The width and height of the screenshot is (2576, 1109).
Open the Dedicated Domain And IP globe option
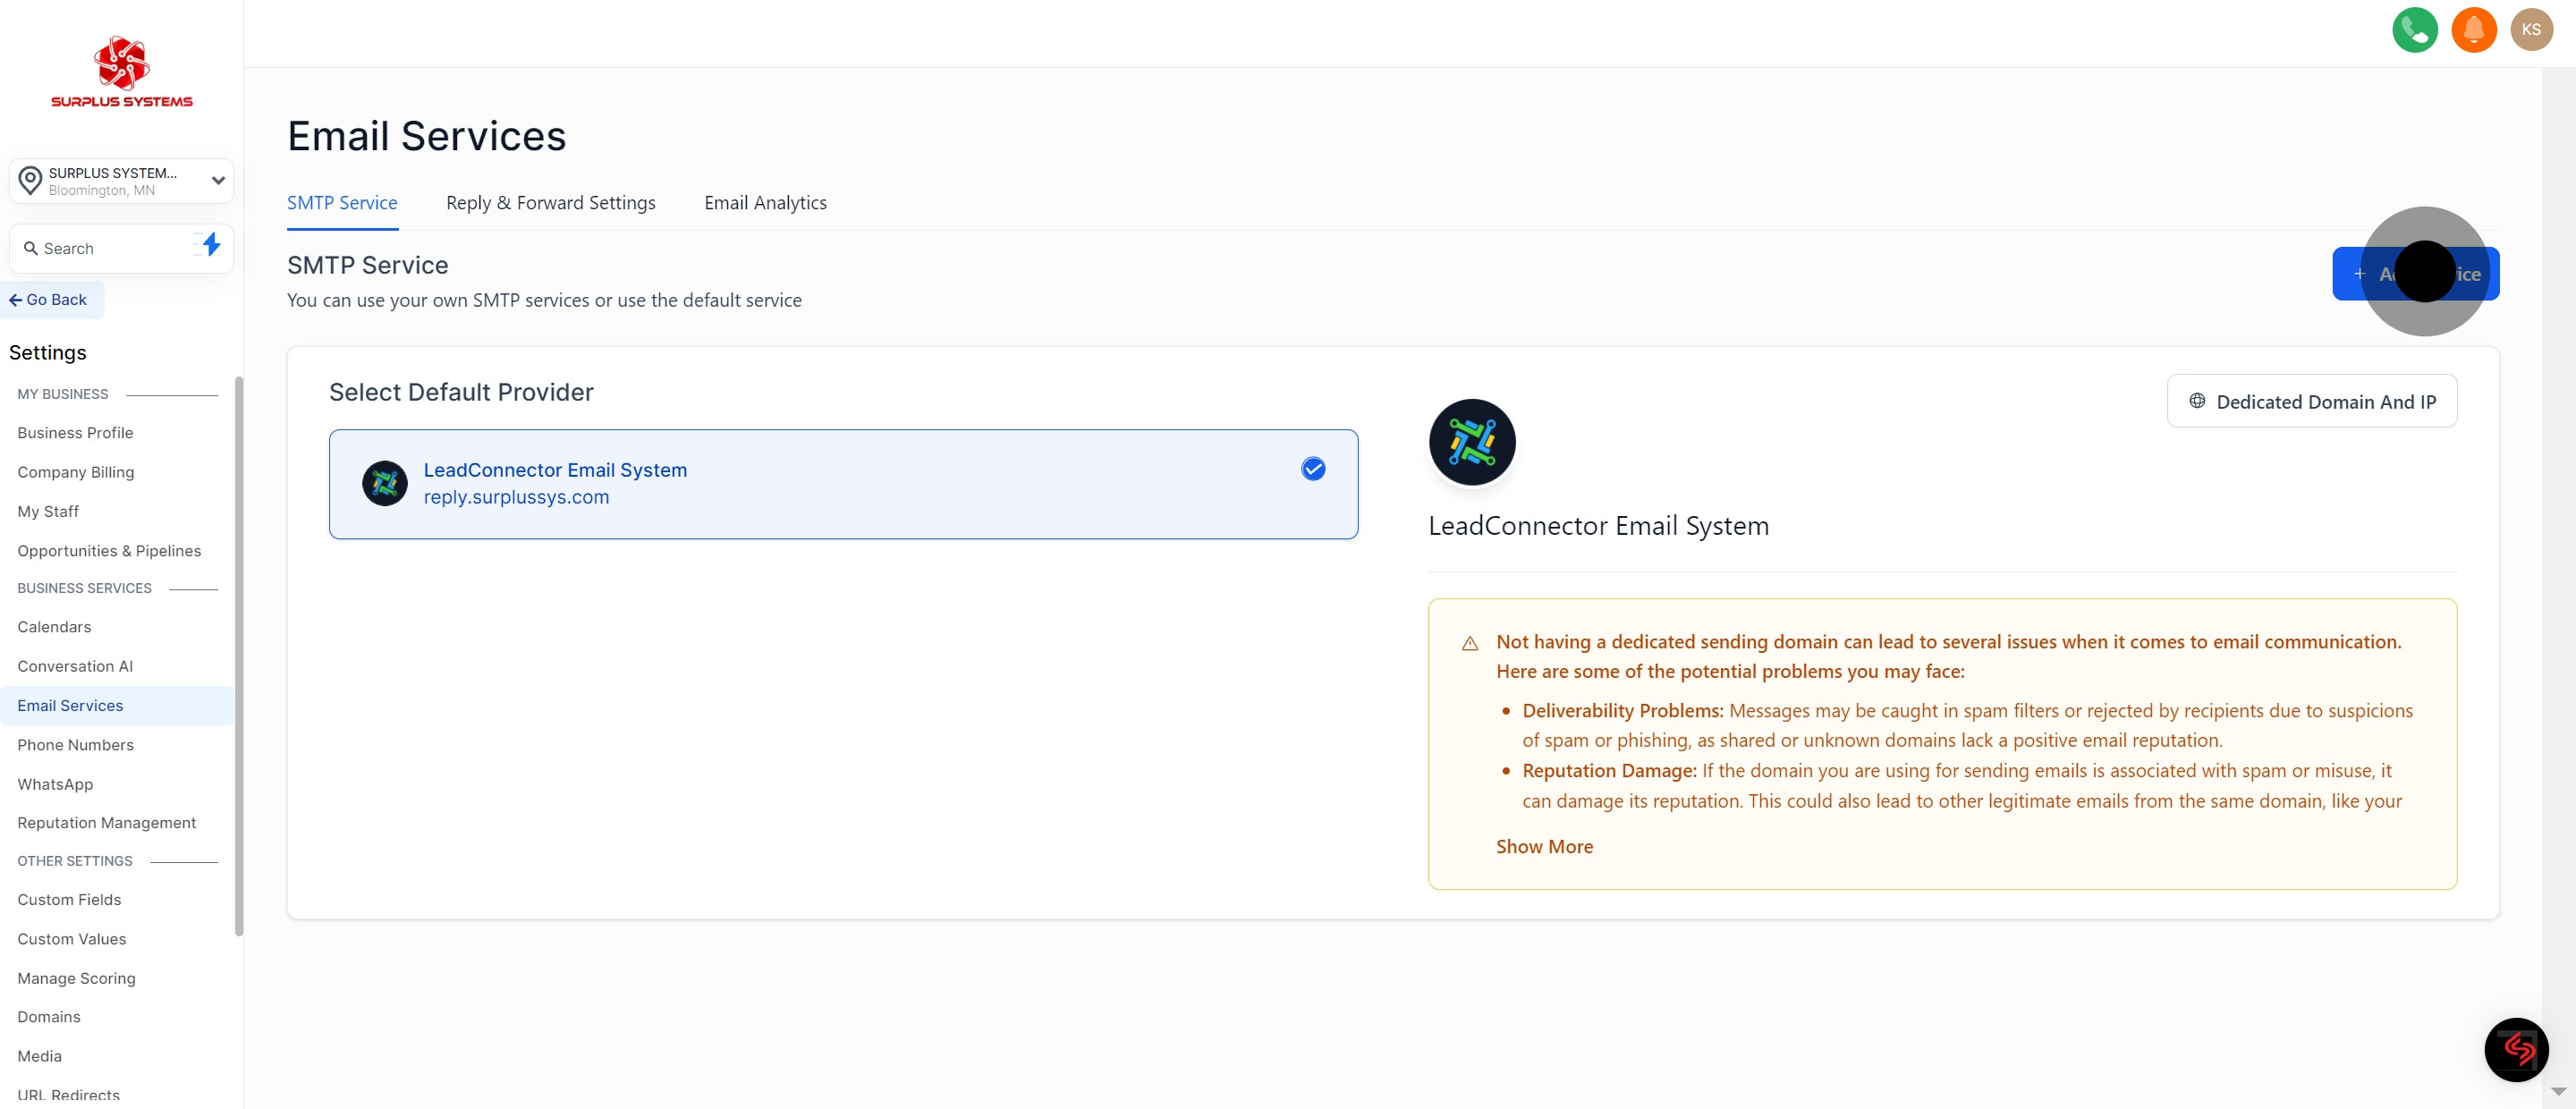coord(2312,400)
